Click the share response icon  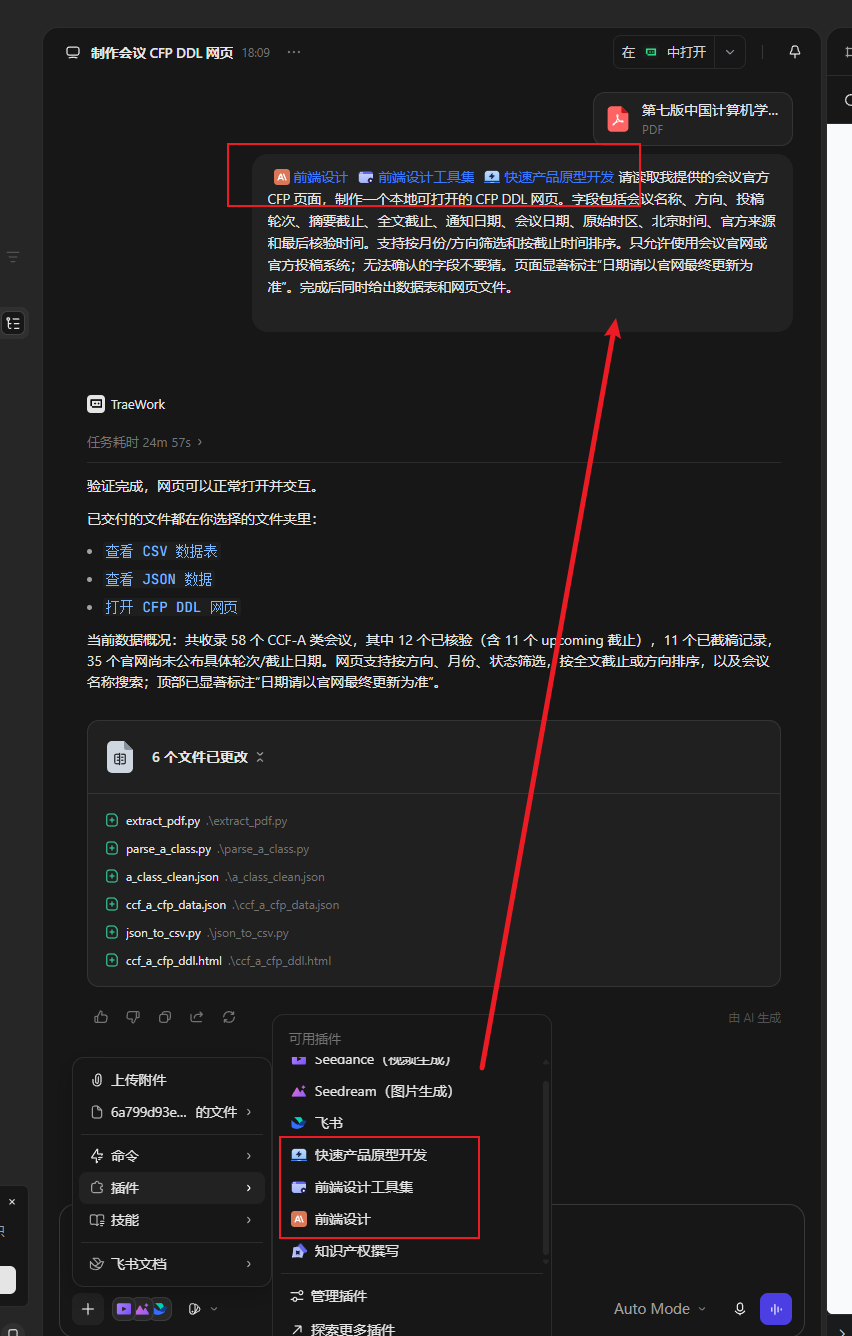197,1017
